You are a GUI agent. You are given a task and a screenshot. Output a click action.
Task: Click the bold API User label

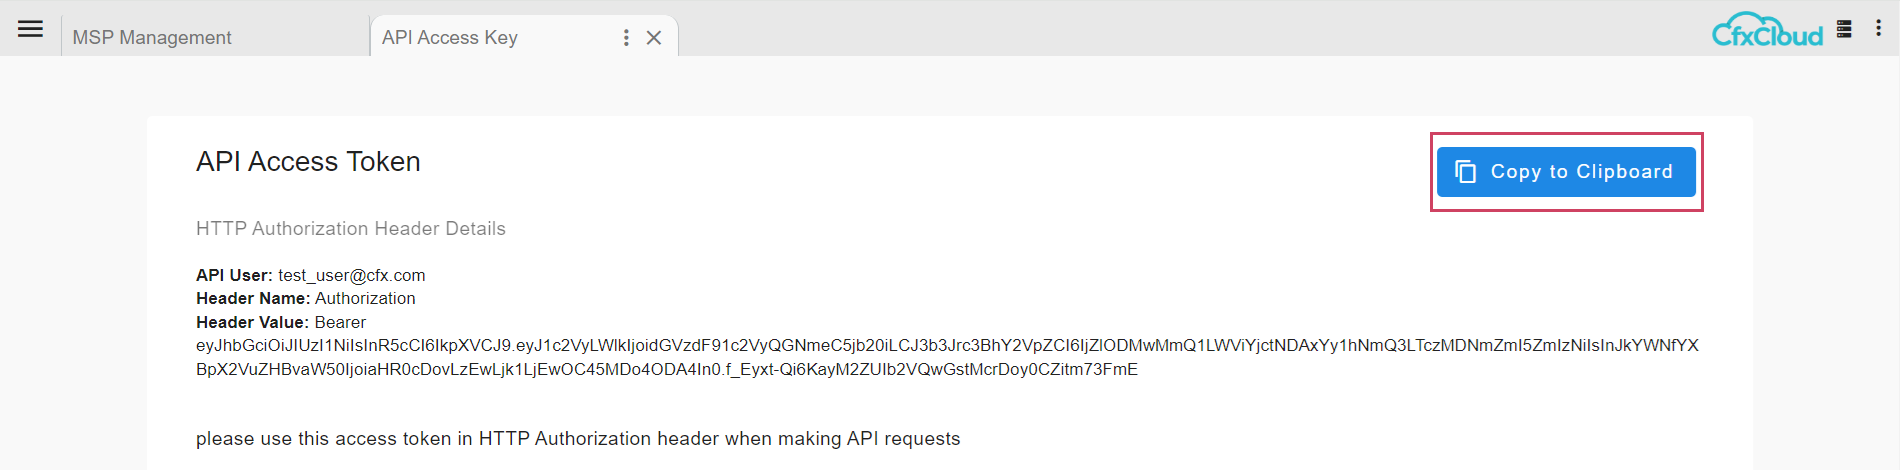(x=234, y=275)
